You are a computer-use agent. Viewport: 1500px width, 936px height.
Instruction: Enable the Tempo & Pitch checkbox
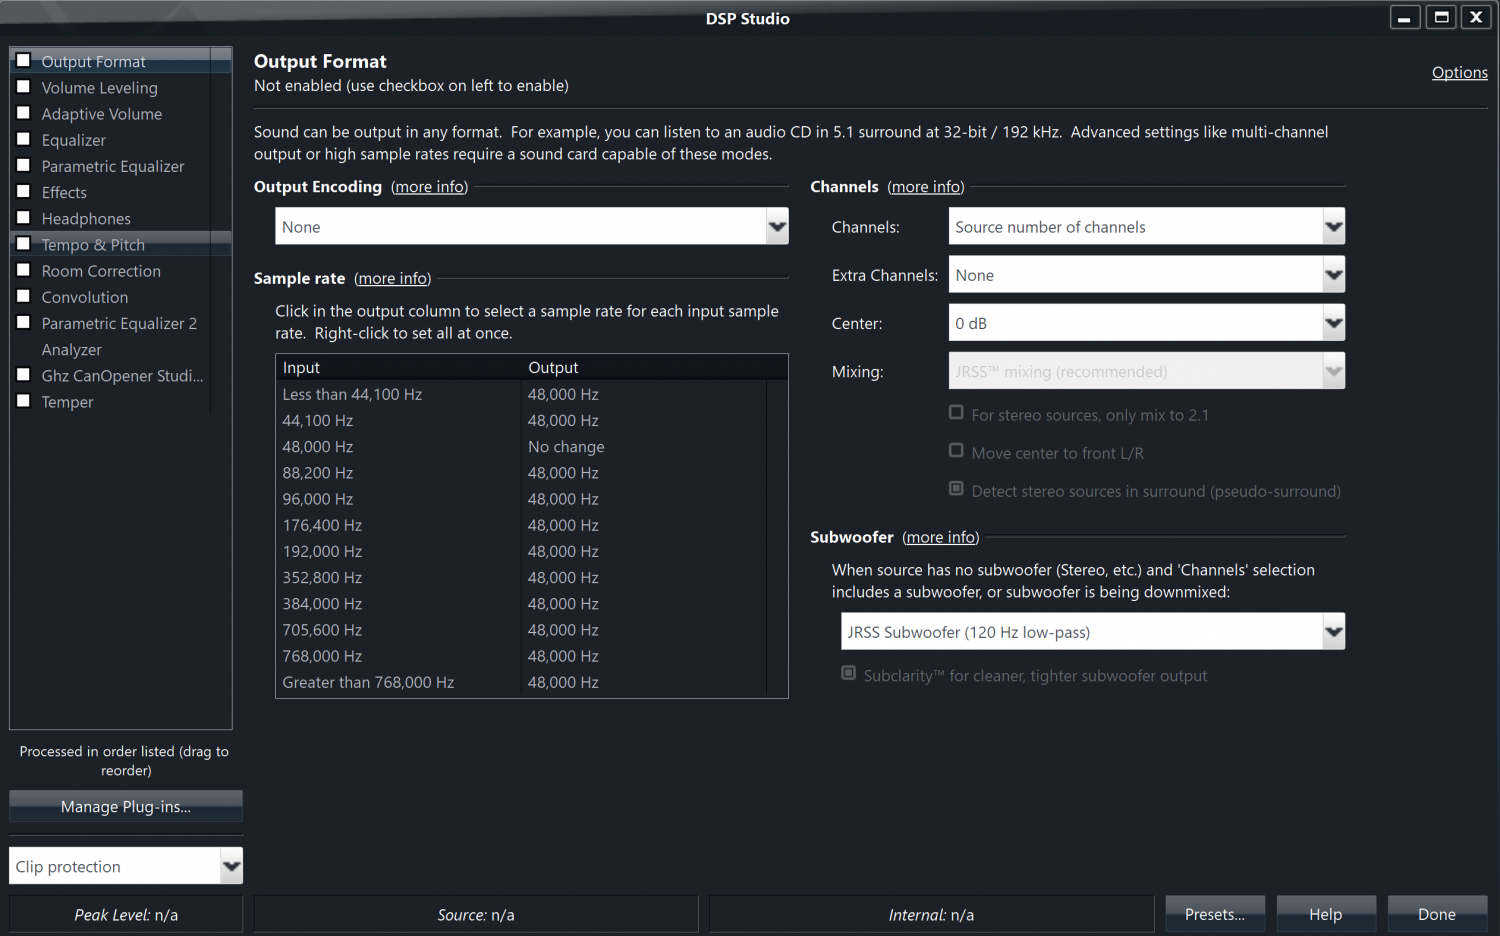pyautogui.click(x=24, y=243)
